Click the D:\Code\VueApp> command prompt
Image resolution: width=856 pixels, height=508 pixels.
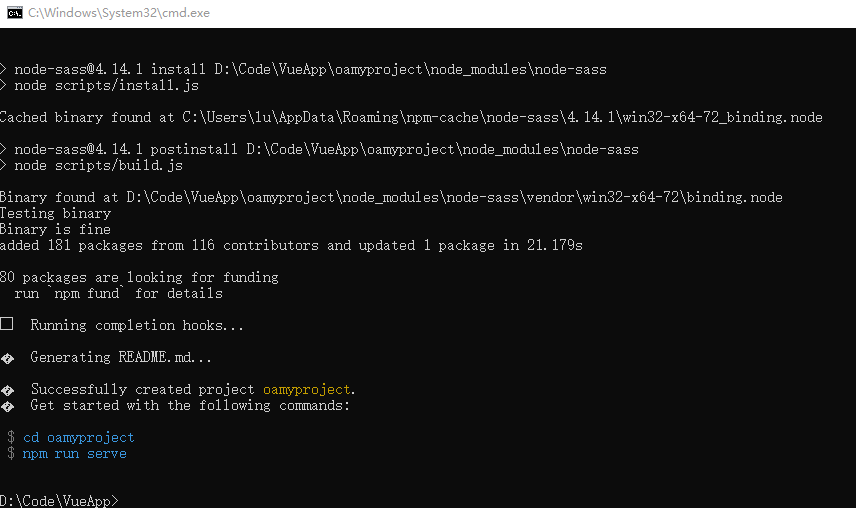point(58,500)
